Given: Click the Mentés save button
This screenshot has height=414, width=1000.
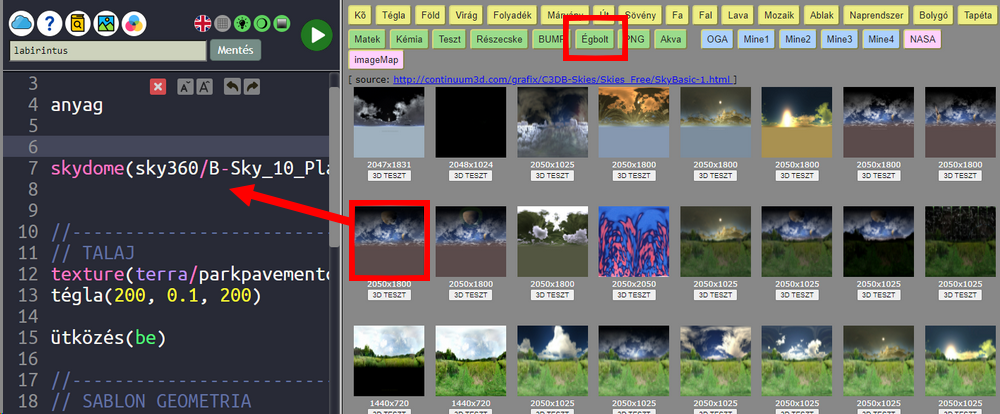Looking at the screenshot, I should pos(235,50).
